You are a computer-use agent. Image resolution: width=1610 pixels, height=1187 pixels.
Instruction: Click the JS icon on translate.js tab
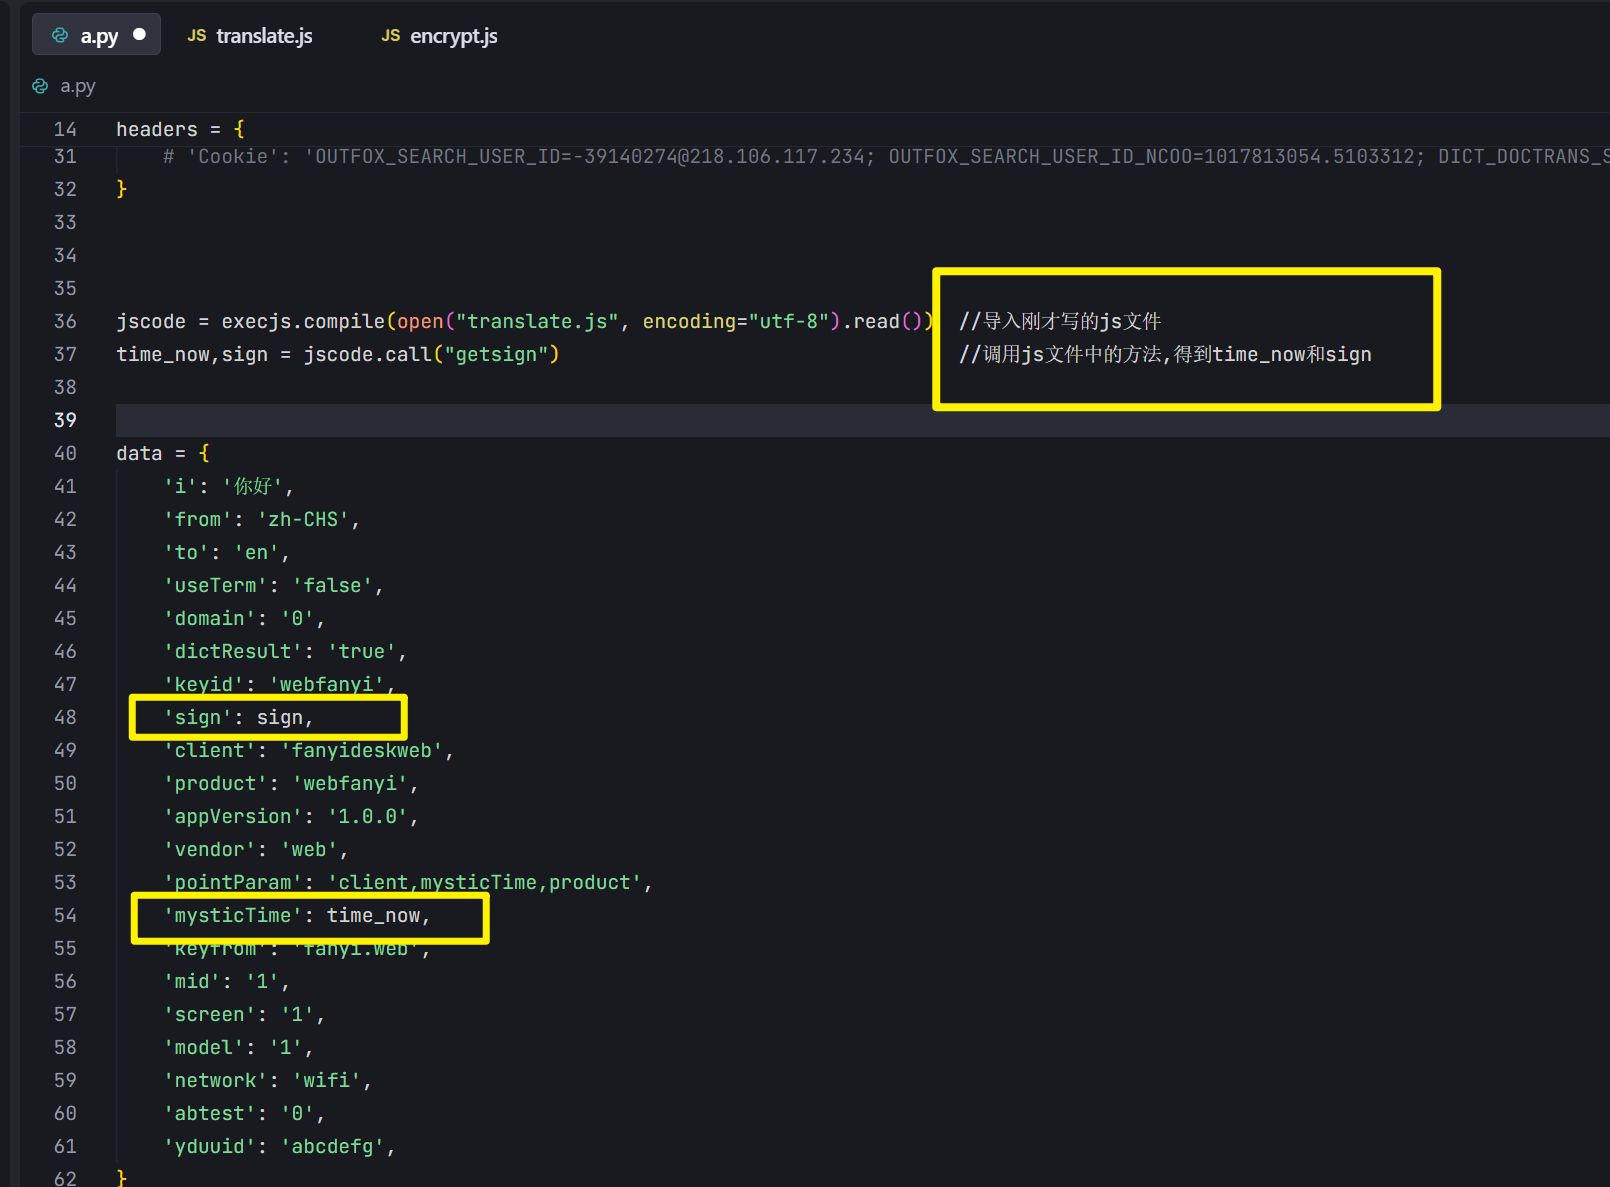pos(197,36)
